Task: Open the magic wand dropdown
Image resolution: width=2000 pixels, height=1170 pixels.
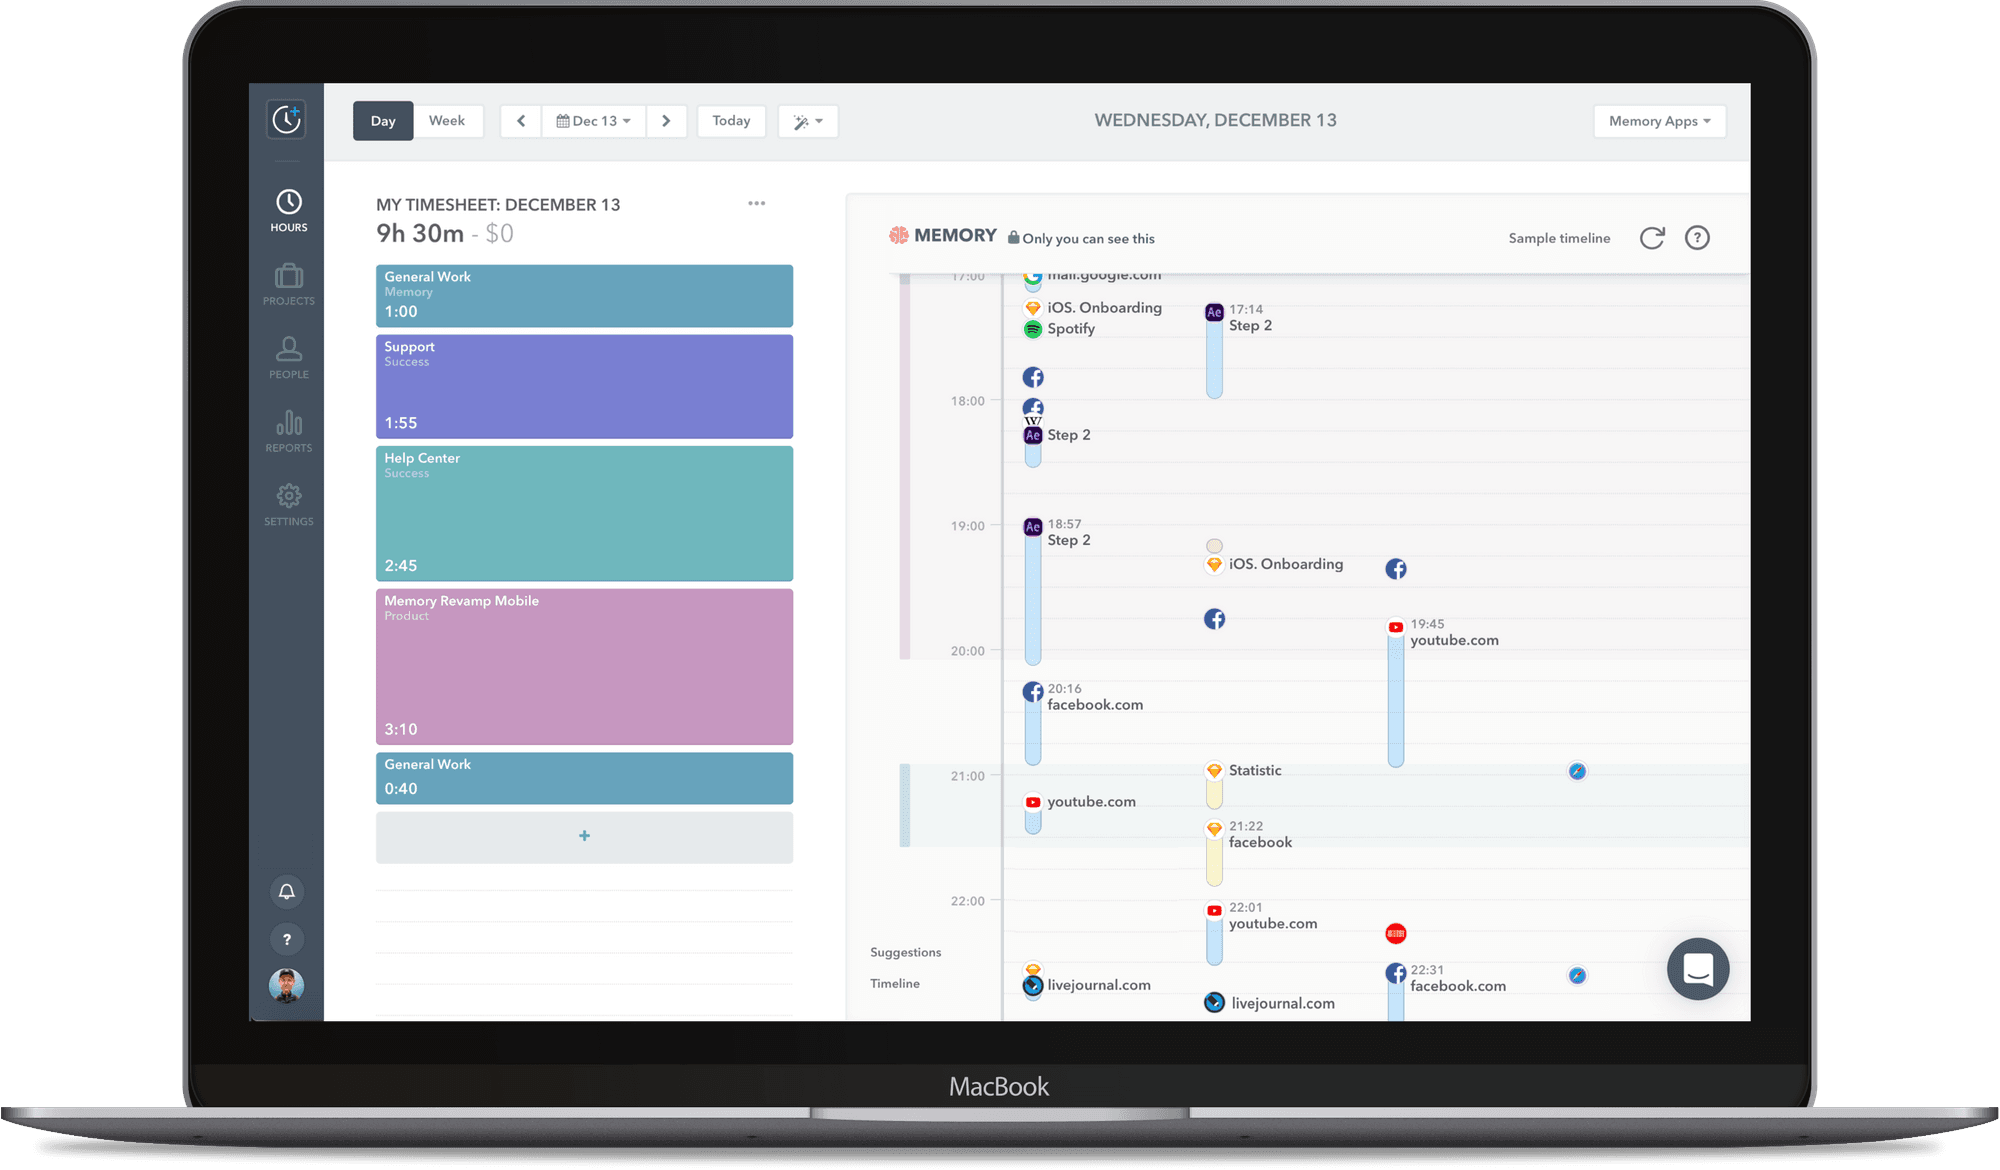Action: point(808,121)
